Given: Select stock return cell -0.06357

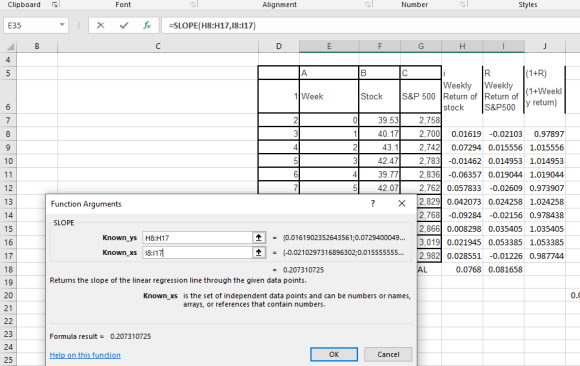Looking at the screenshot, I should [x=462, y=174].
